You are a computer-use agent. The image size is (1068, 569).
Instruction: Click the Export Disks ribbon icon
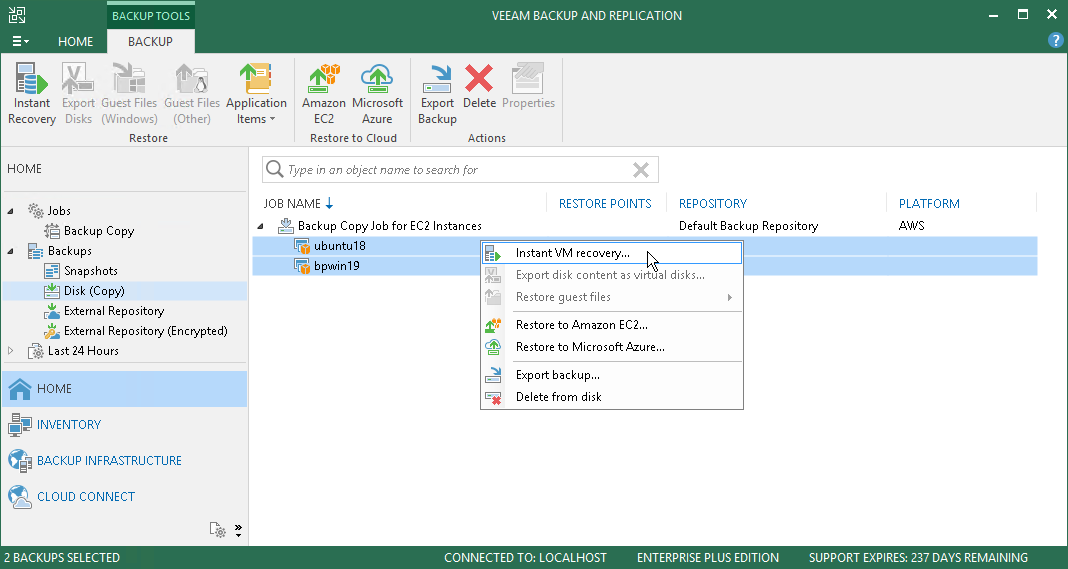(x=78, y=93)
